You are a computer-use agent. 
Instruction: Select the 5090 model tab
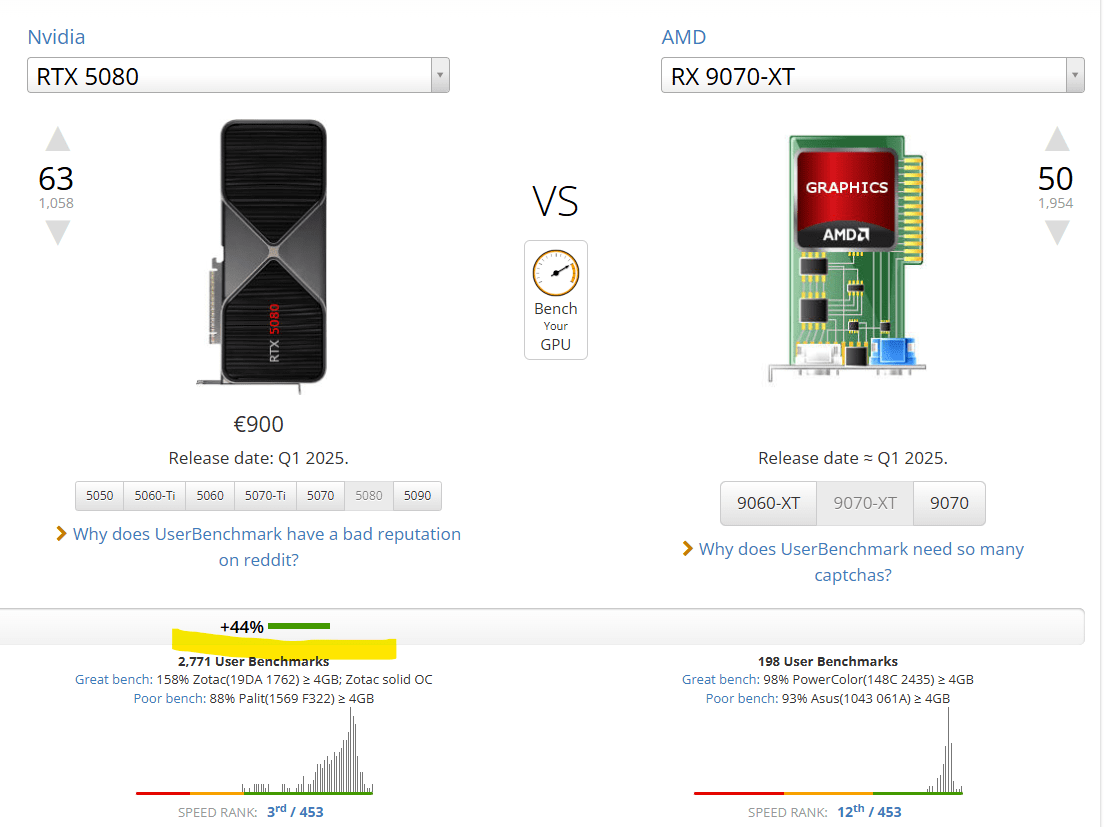(417, 495)
